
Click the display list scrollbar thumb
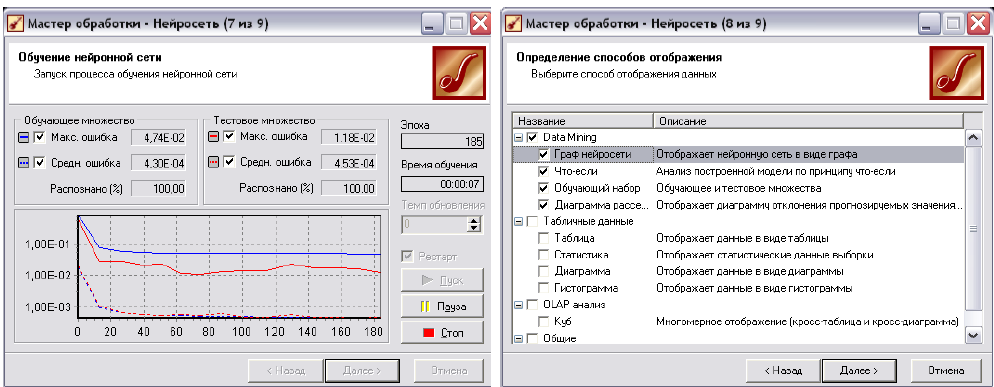[x=972, y=230]
